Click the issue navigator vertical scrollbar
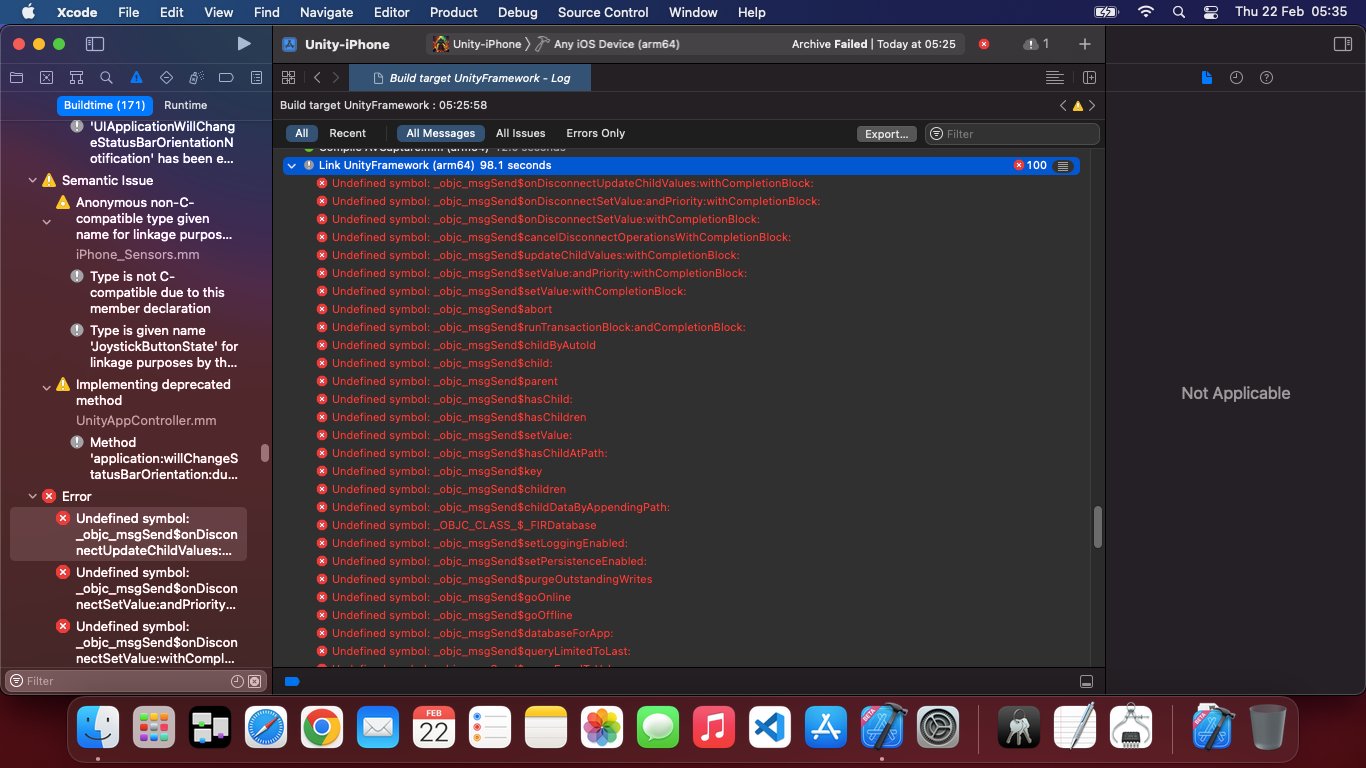1366x768 pixels. click(x=265, y=453)
